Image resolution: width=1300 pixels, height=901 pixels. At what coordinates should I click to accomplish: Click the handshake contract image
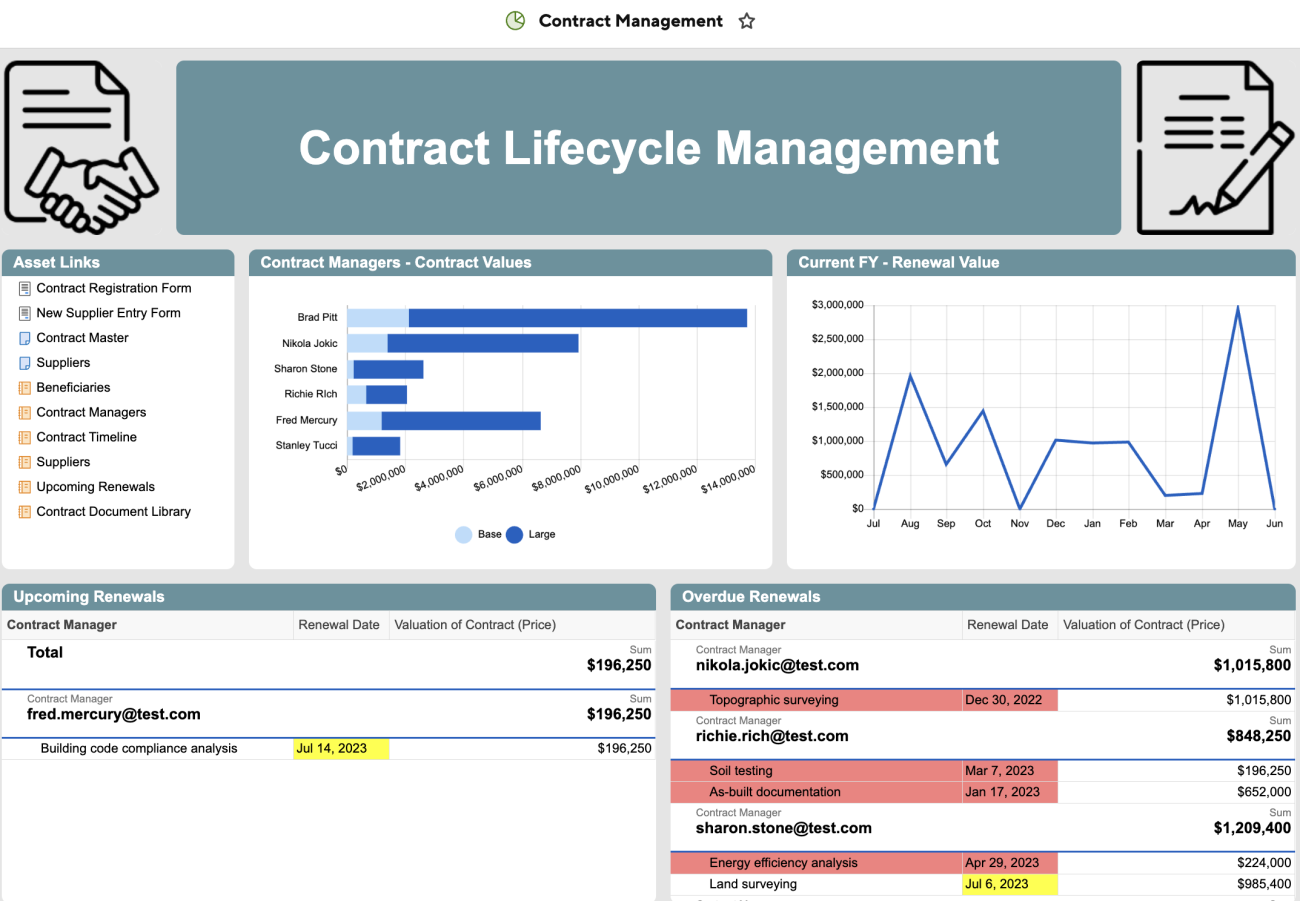click(82, 147)
